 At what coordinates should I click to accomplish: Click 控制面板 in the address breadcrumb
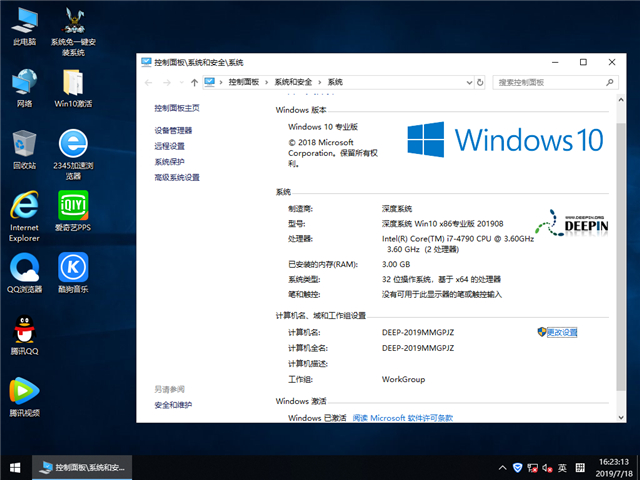[x=244, y=82]
